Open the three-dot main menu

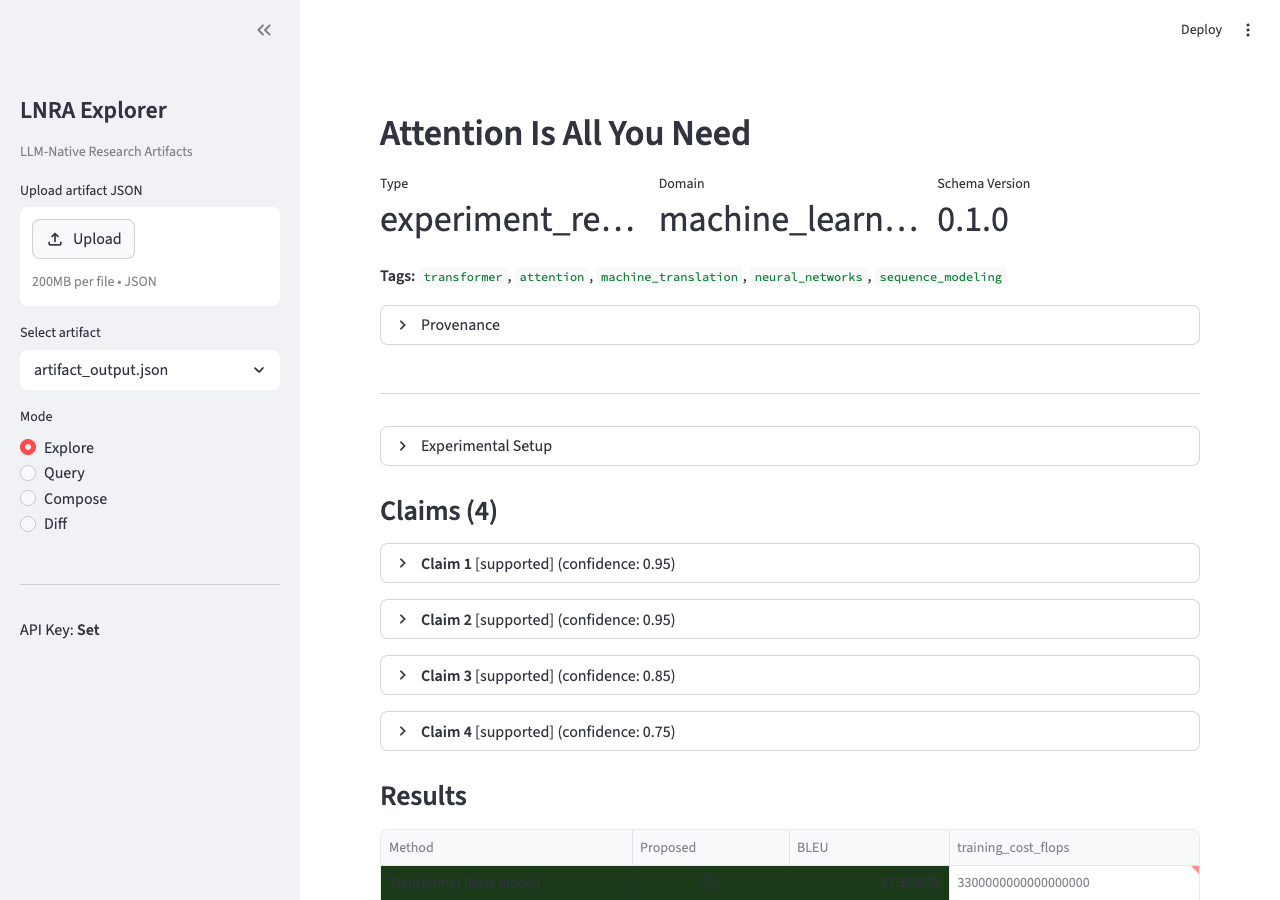[1247, 30]
